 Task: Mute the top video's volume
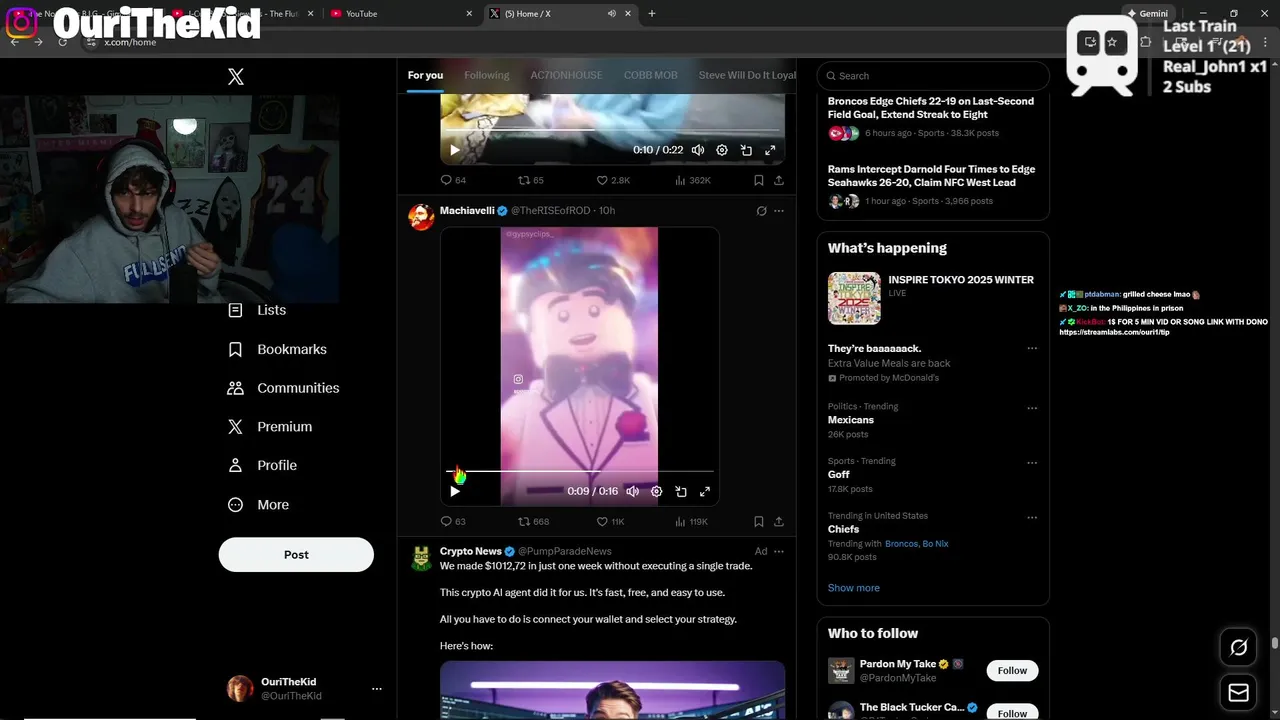coord(698,150)
